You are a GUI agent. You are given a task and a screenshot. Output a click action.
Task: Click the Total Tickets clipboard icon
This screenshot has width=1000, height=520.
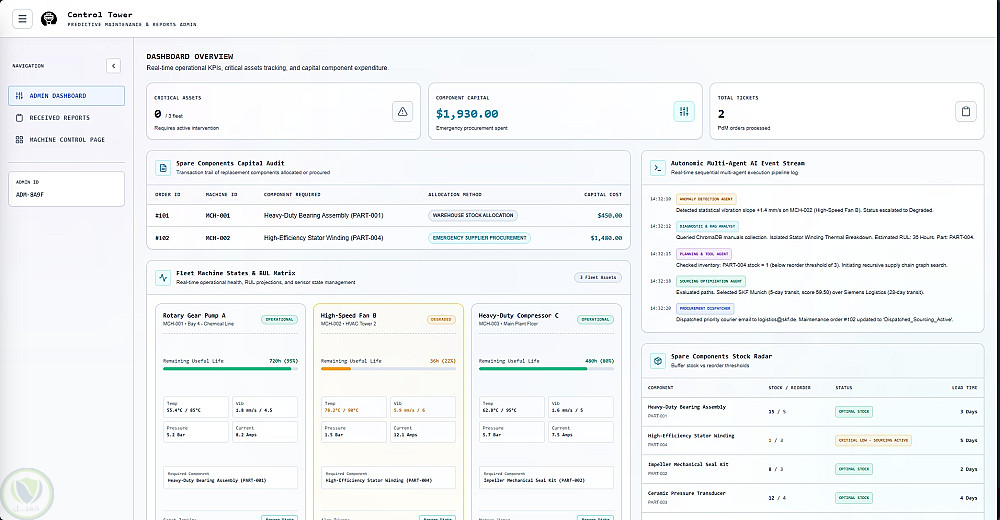coord(966,112)
